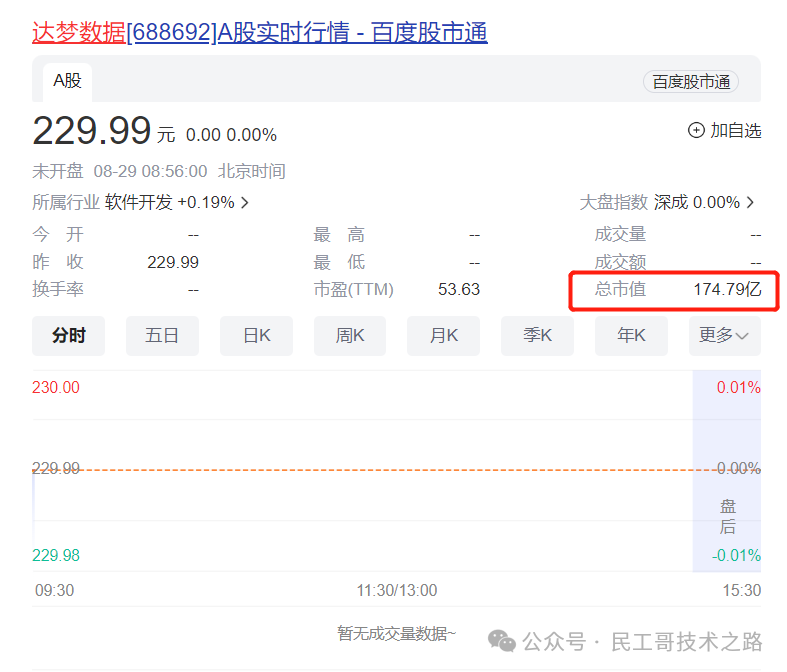Image resolution: width=787 pixels, height=672 pixels.
Task: Click the 成交量 label
Action: (620, 234)
